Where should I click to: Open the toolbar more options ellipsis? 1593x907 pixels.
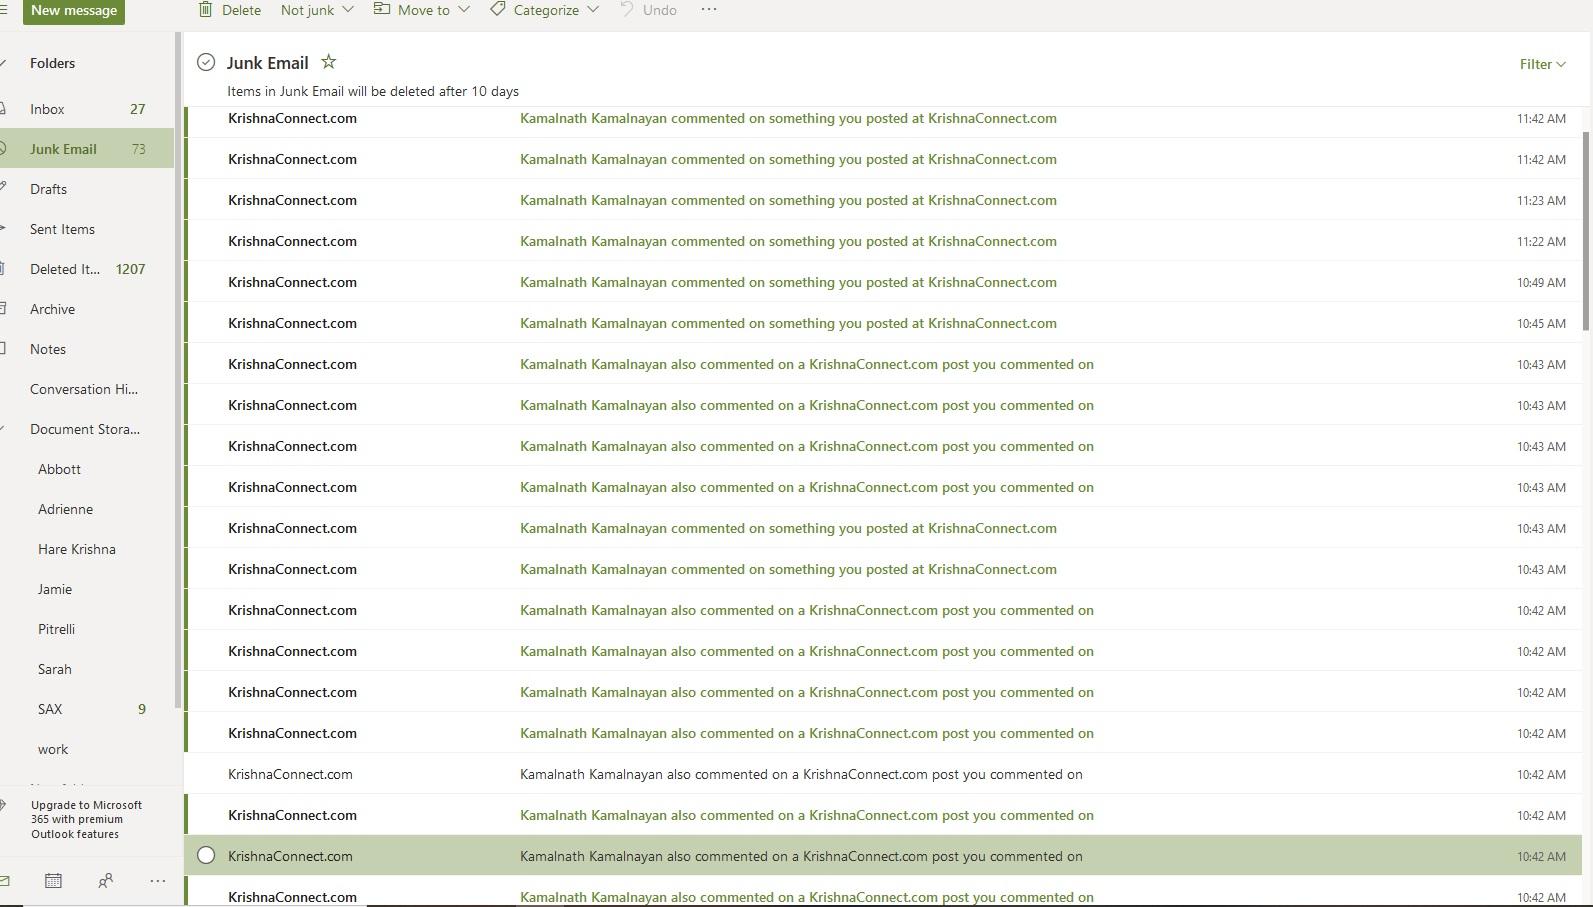coord(709,9)
